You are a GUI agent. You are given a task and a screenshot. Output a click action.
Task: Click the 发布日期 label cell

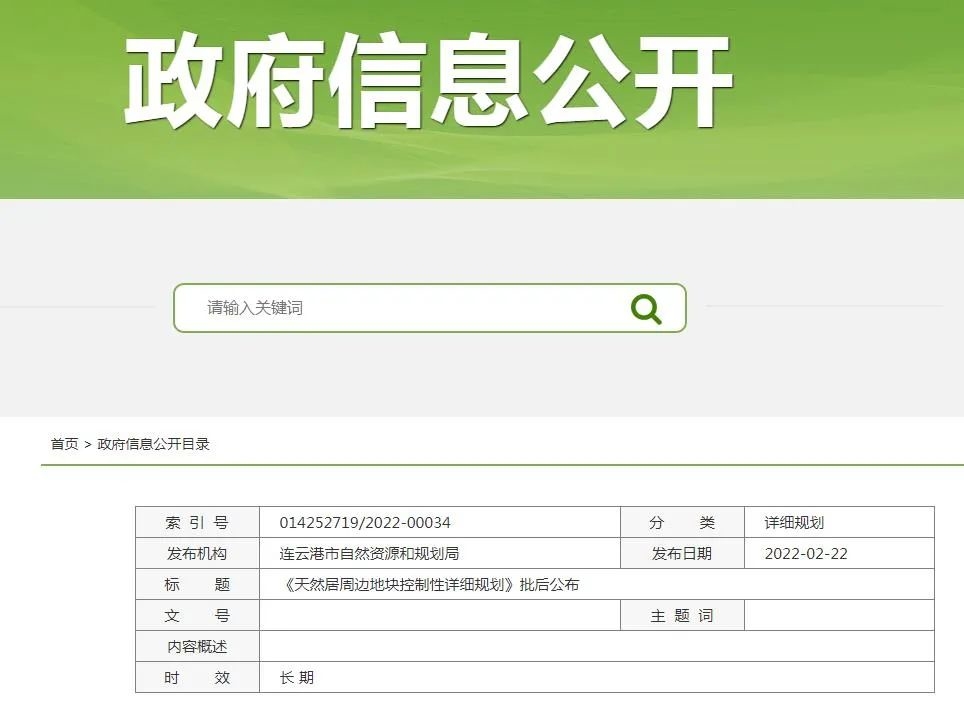(682, 554)
